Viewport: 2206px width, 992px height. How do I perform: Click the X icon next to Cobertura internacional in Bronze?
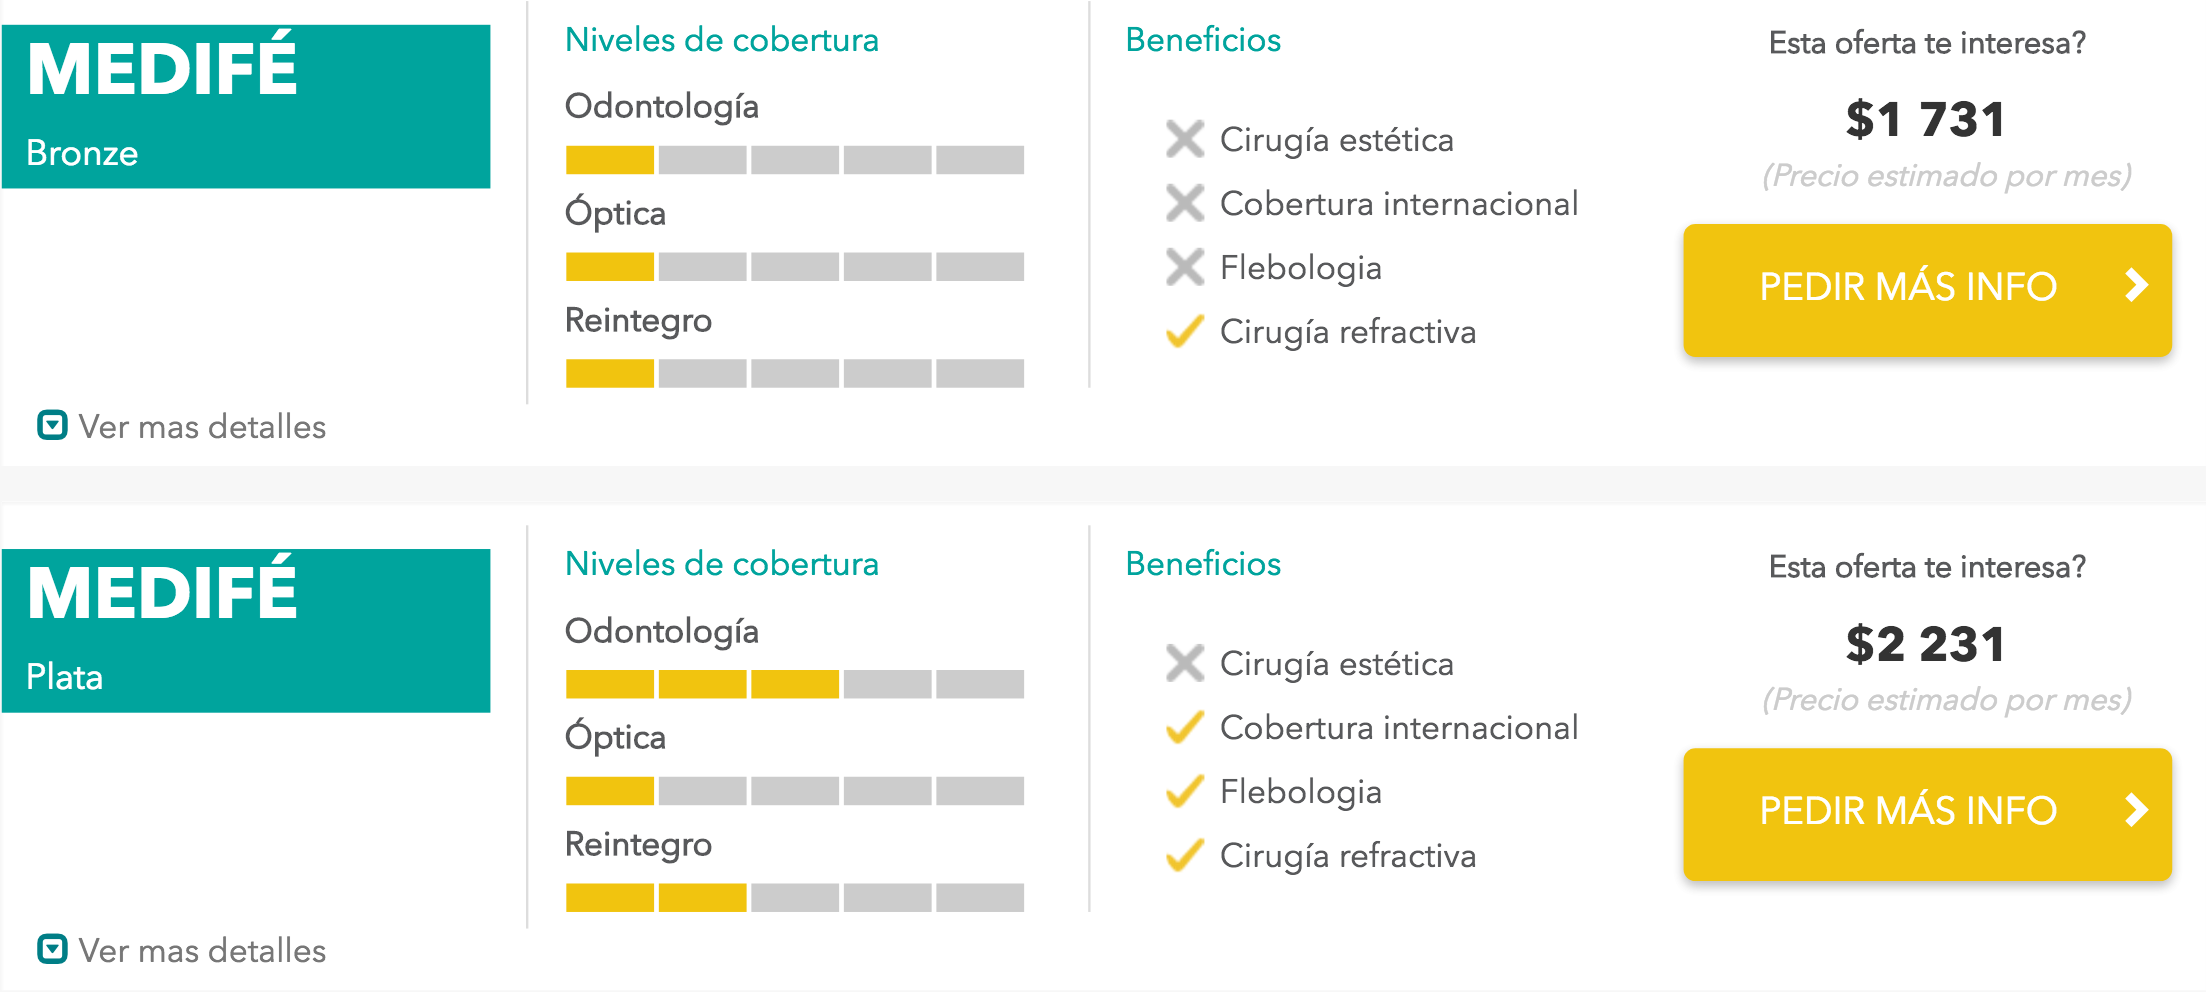click(x=1185, y=204)
